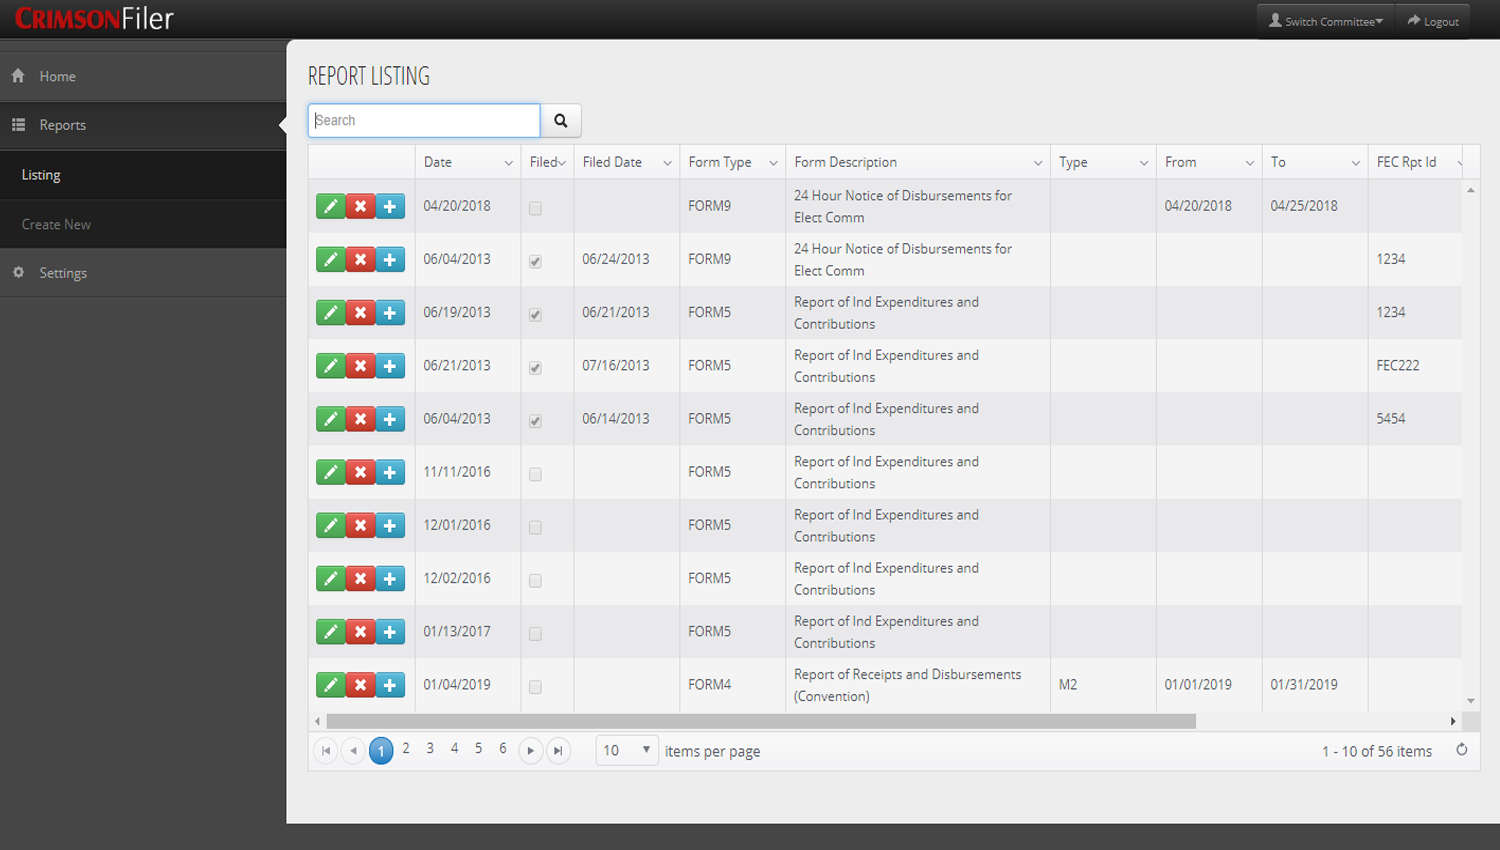1500x850 pixels.
Task: Click the search magnifier button
Action: (x=561, y=120)
